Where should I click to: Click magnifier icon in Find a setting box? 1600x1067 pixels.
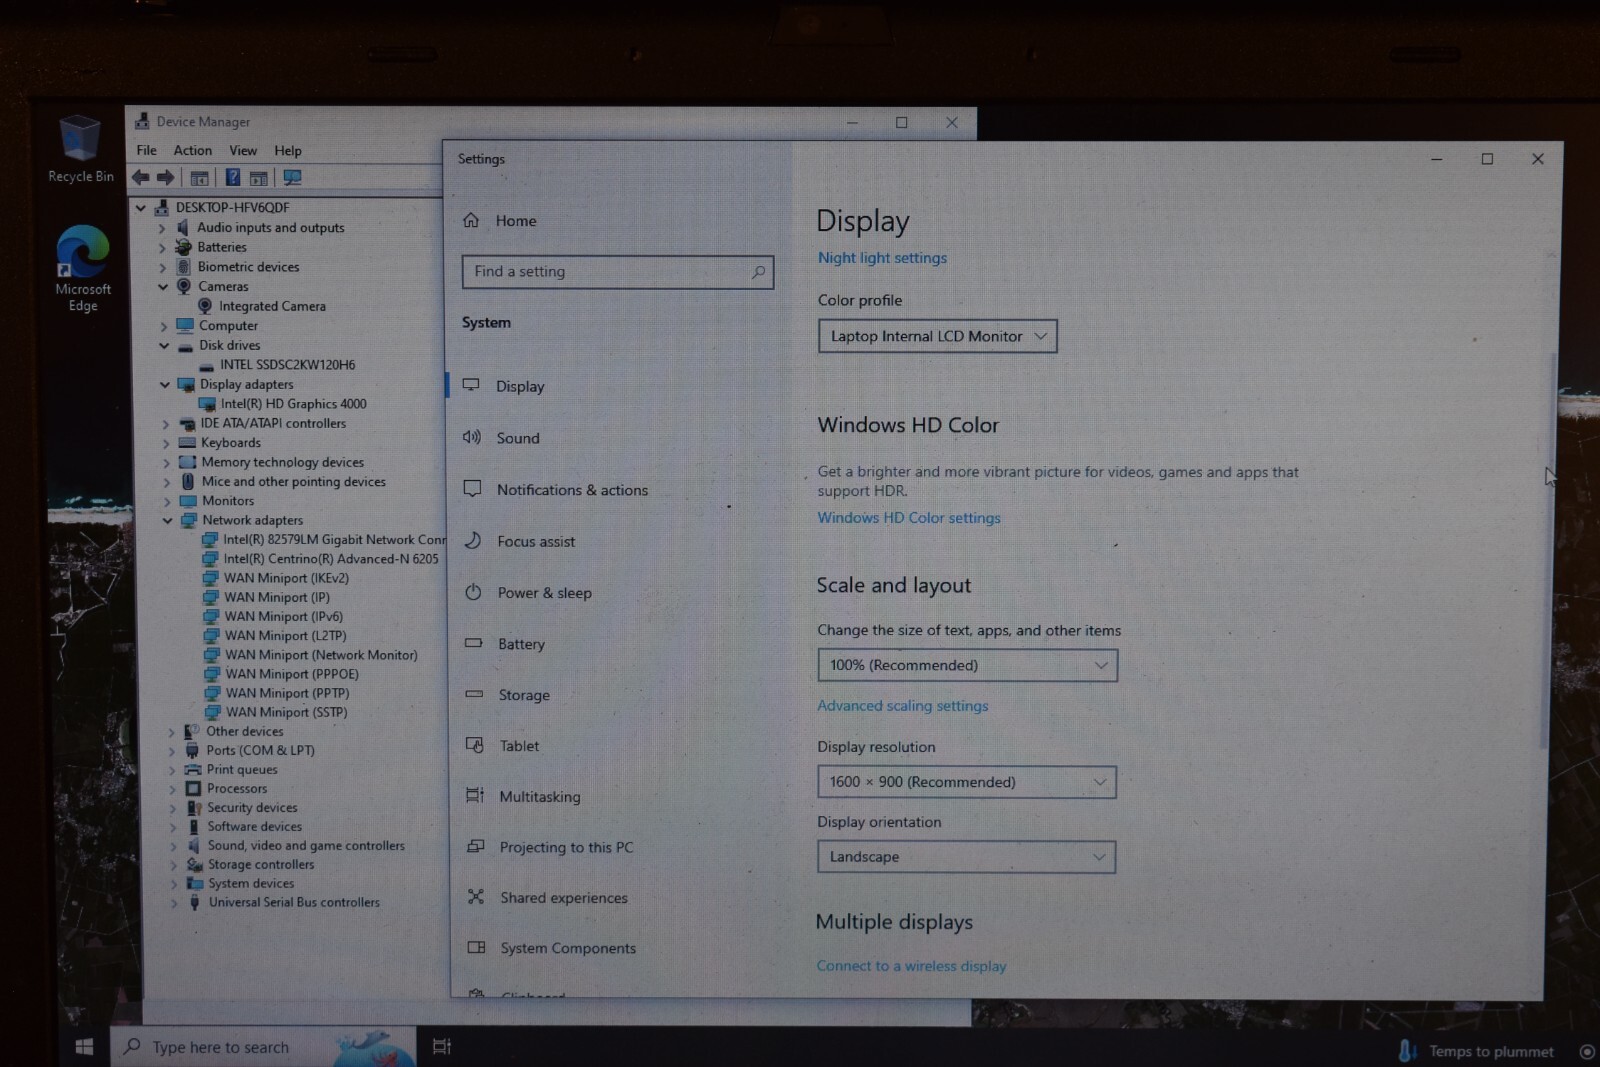click(x=758, y=272)
